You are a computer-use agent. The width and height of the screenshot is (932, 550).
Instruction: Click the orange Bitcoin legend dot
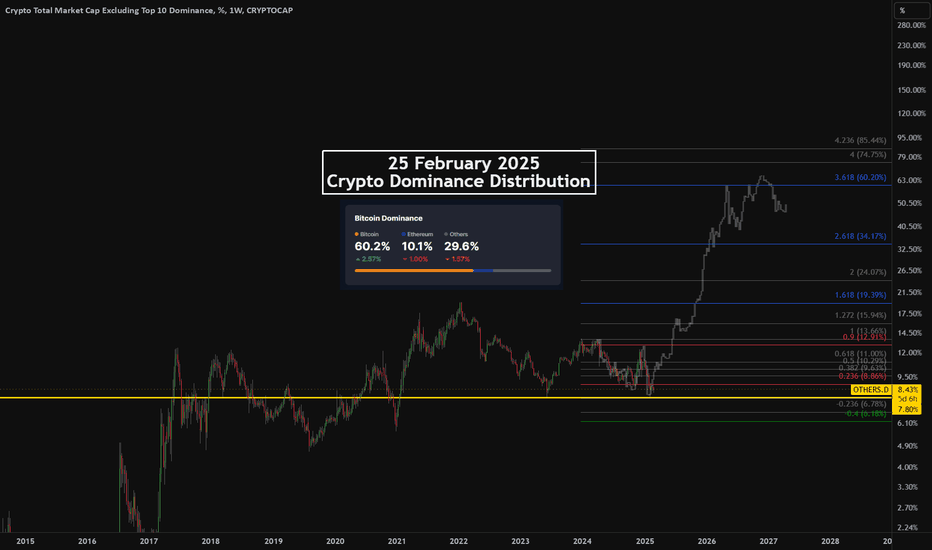pyautogui.click(x=357, y=234)
